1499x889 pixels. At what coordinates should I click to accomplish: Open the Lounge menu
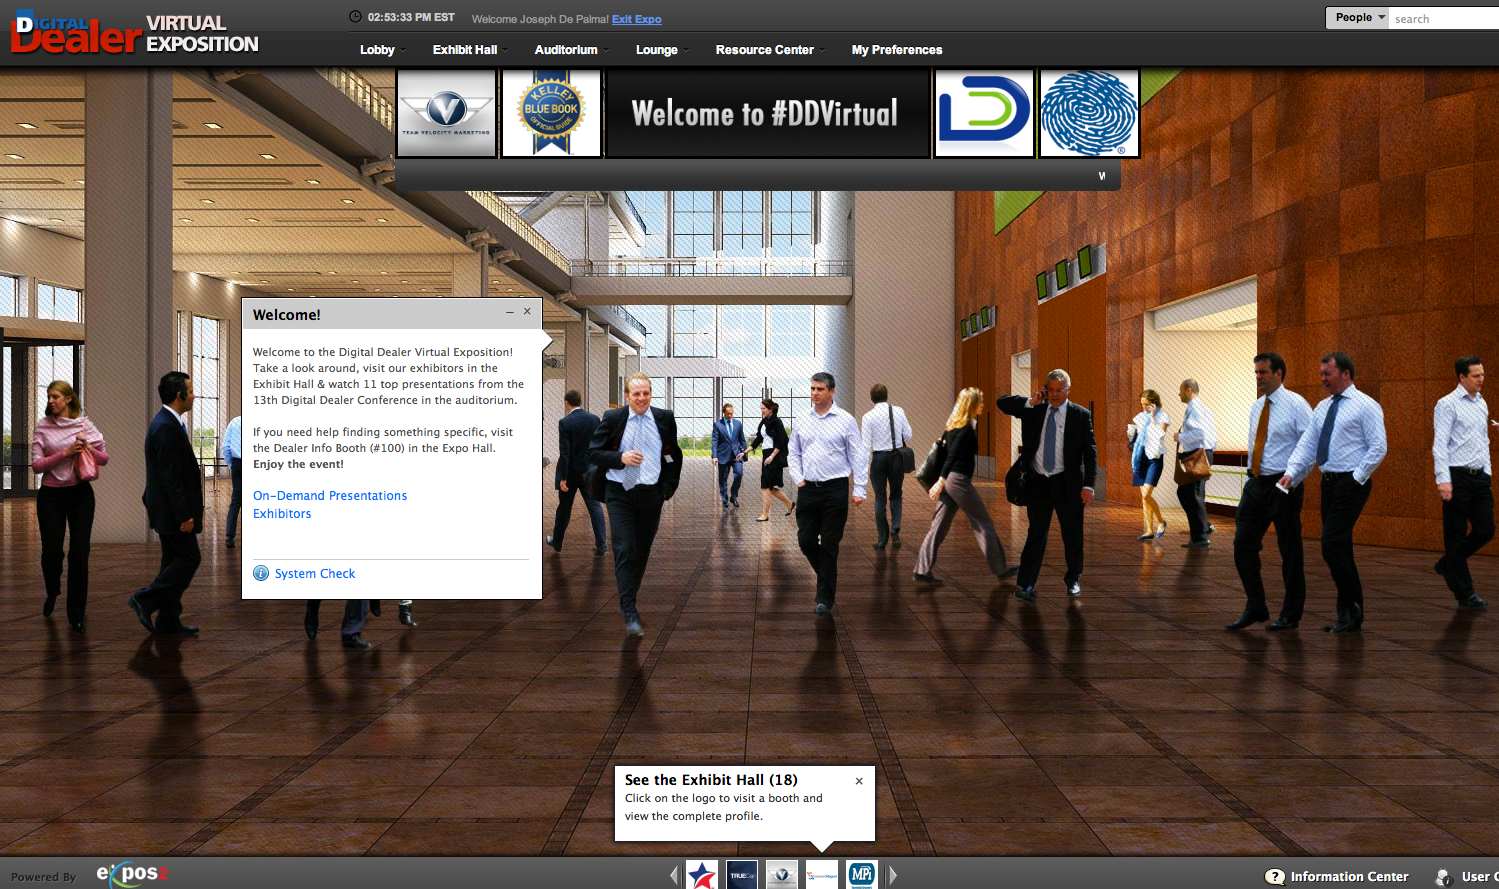(657, 50)
